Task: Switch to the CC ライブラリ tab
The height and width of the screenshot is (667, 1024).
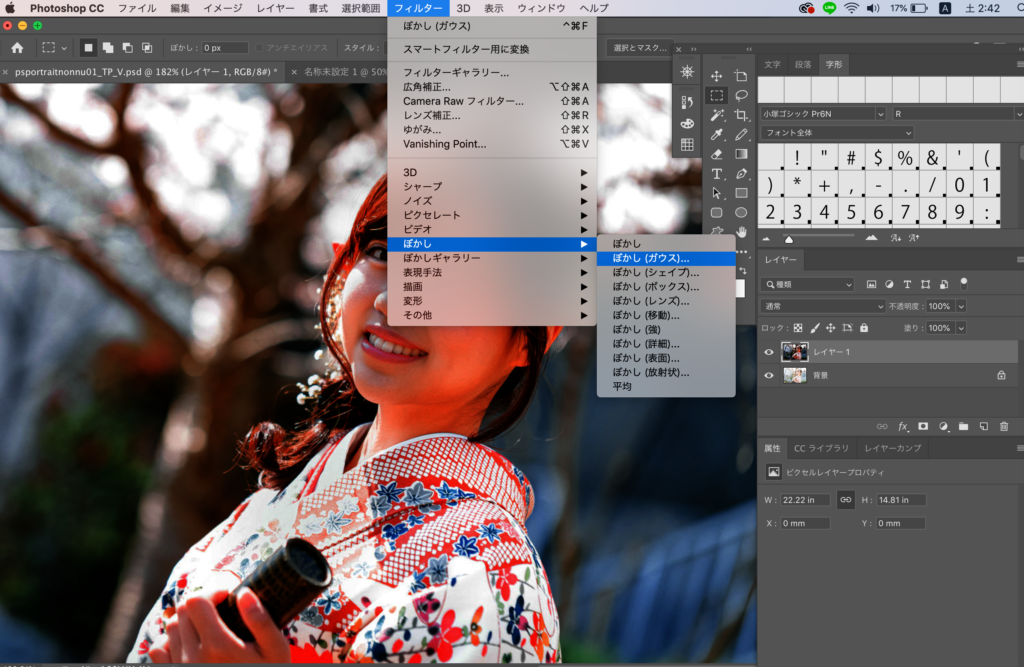Action: (821, 448)
